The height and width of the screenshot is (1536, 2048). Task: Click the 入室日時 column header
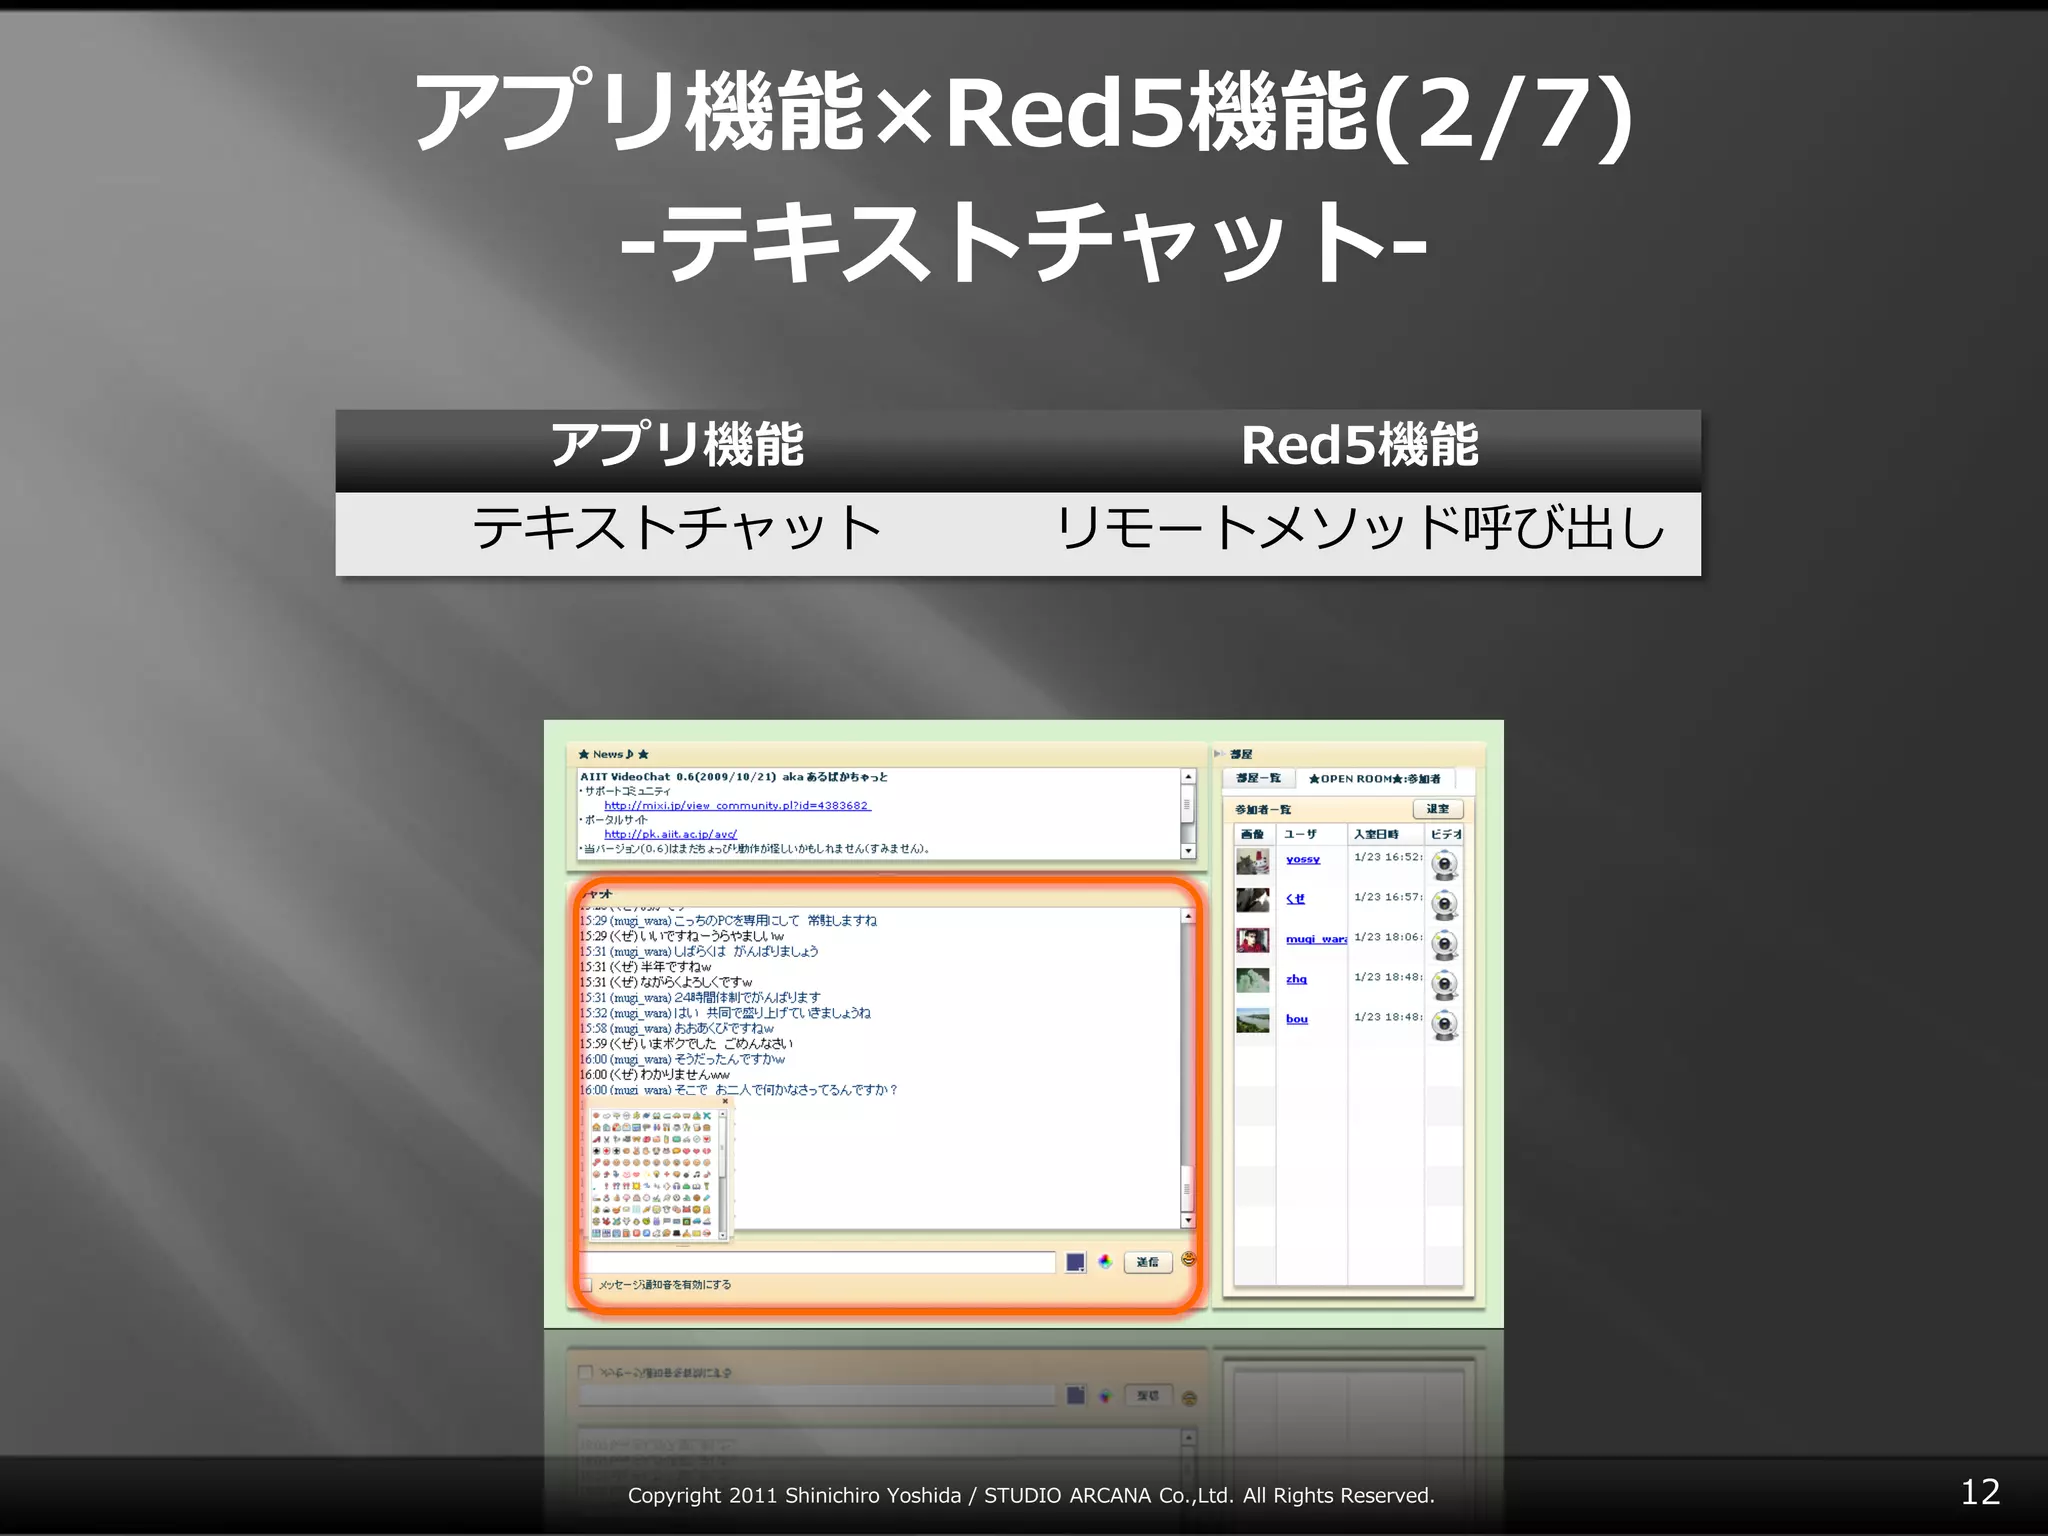tap(1385, 834)
